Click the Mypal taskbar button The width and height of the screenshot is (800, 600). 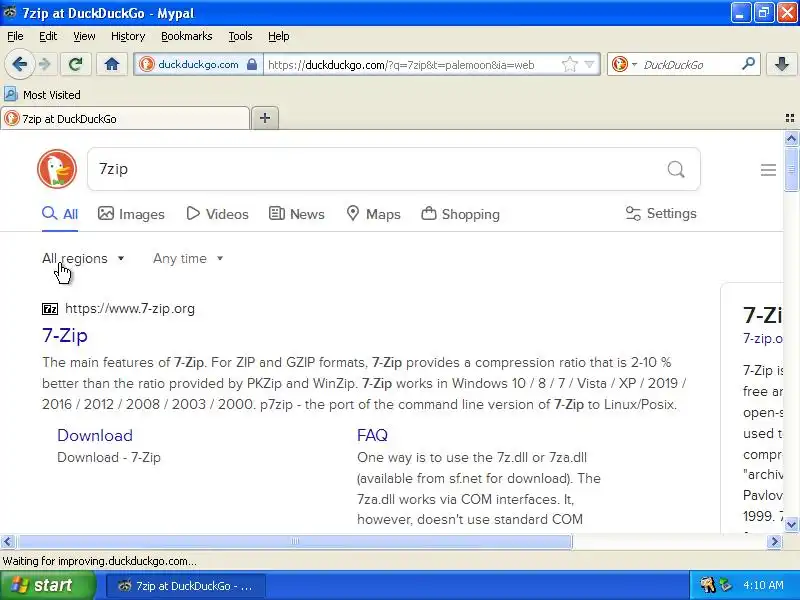pyautogui.click(x=186, y=586)
